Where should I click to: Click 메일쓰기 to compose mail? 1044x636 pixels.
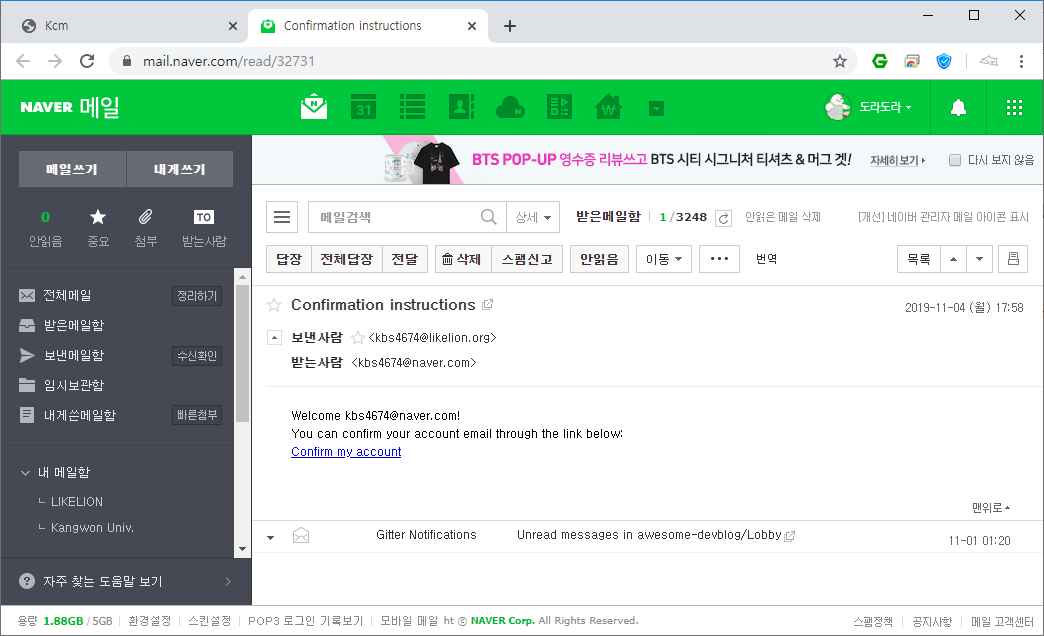(72, 169)
